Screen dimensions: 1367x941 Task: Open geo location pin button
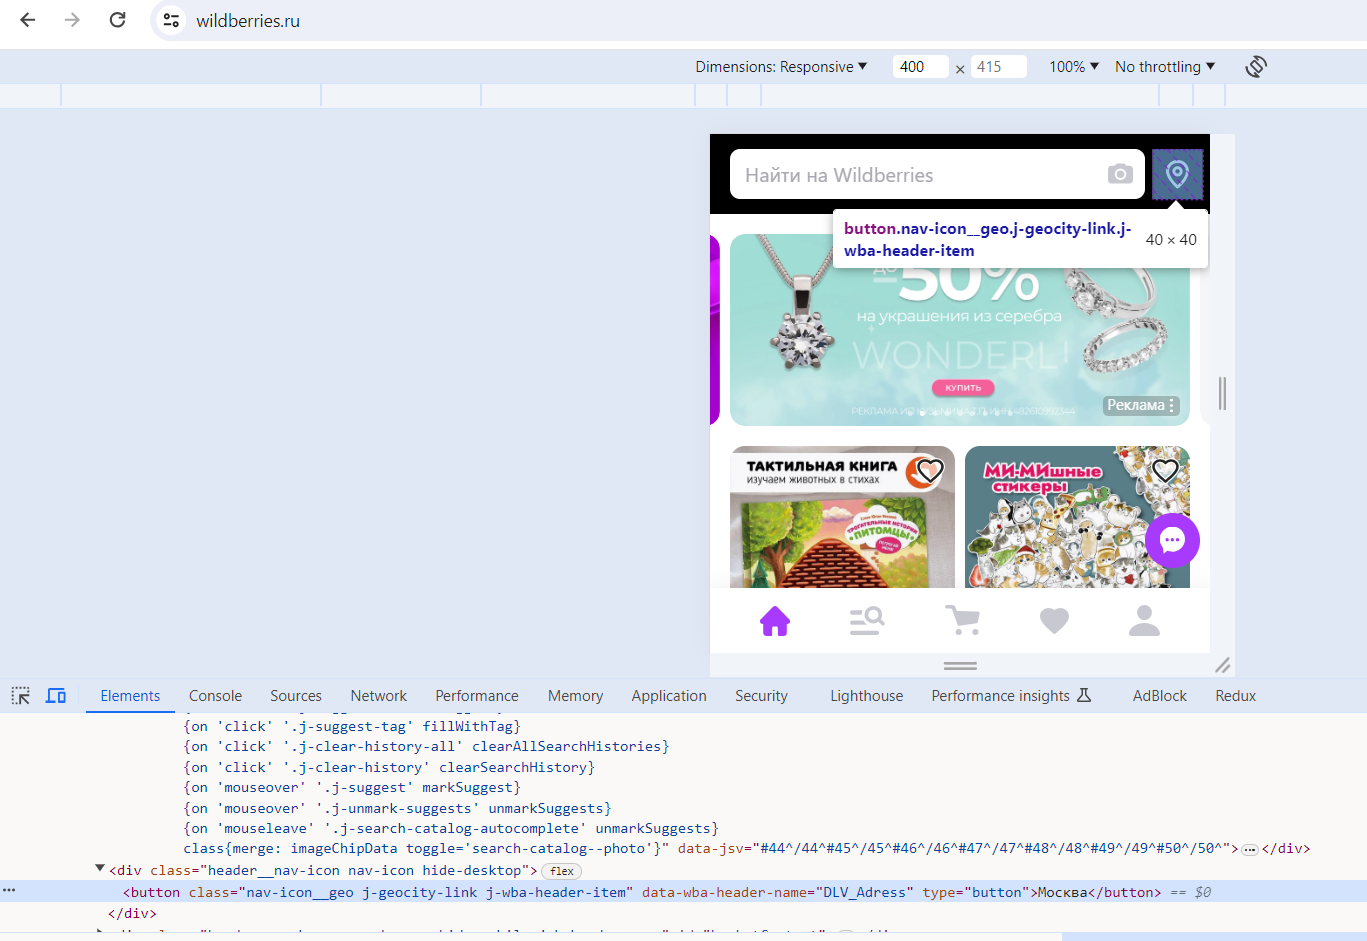coord(1177,174)
